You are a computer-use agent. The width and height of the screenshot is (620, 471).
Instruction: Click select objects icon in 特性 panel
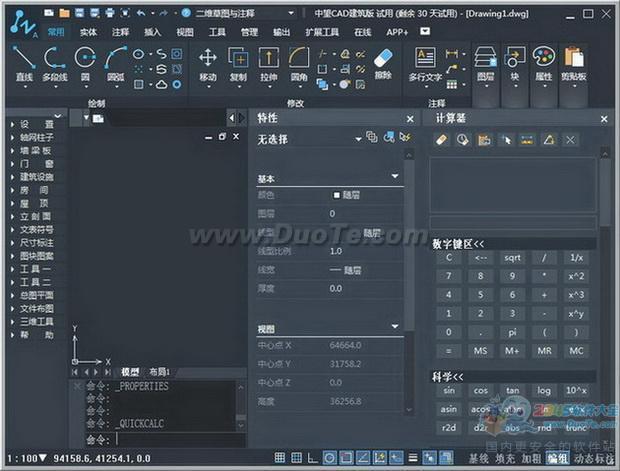tap(389, 137)
